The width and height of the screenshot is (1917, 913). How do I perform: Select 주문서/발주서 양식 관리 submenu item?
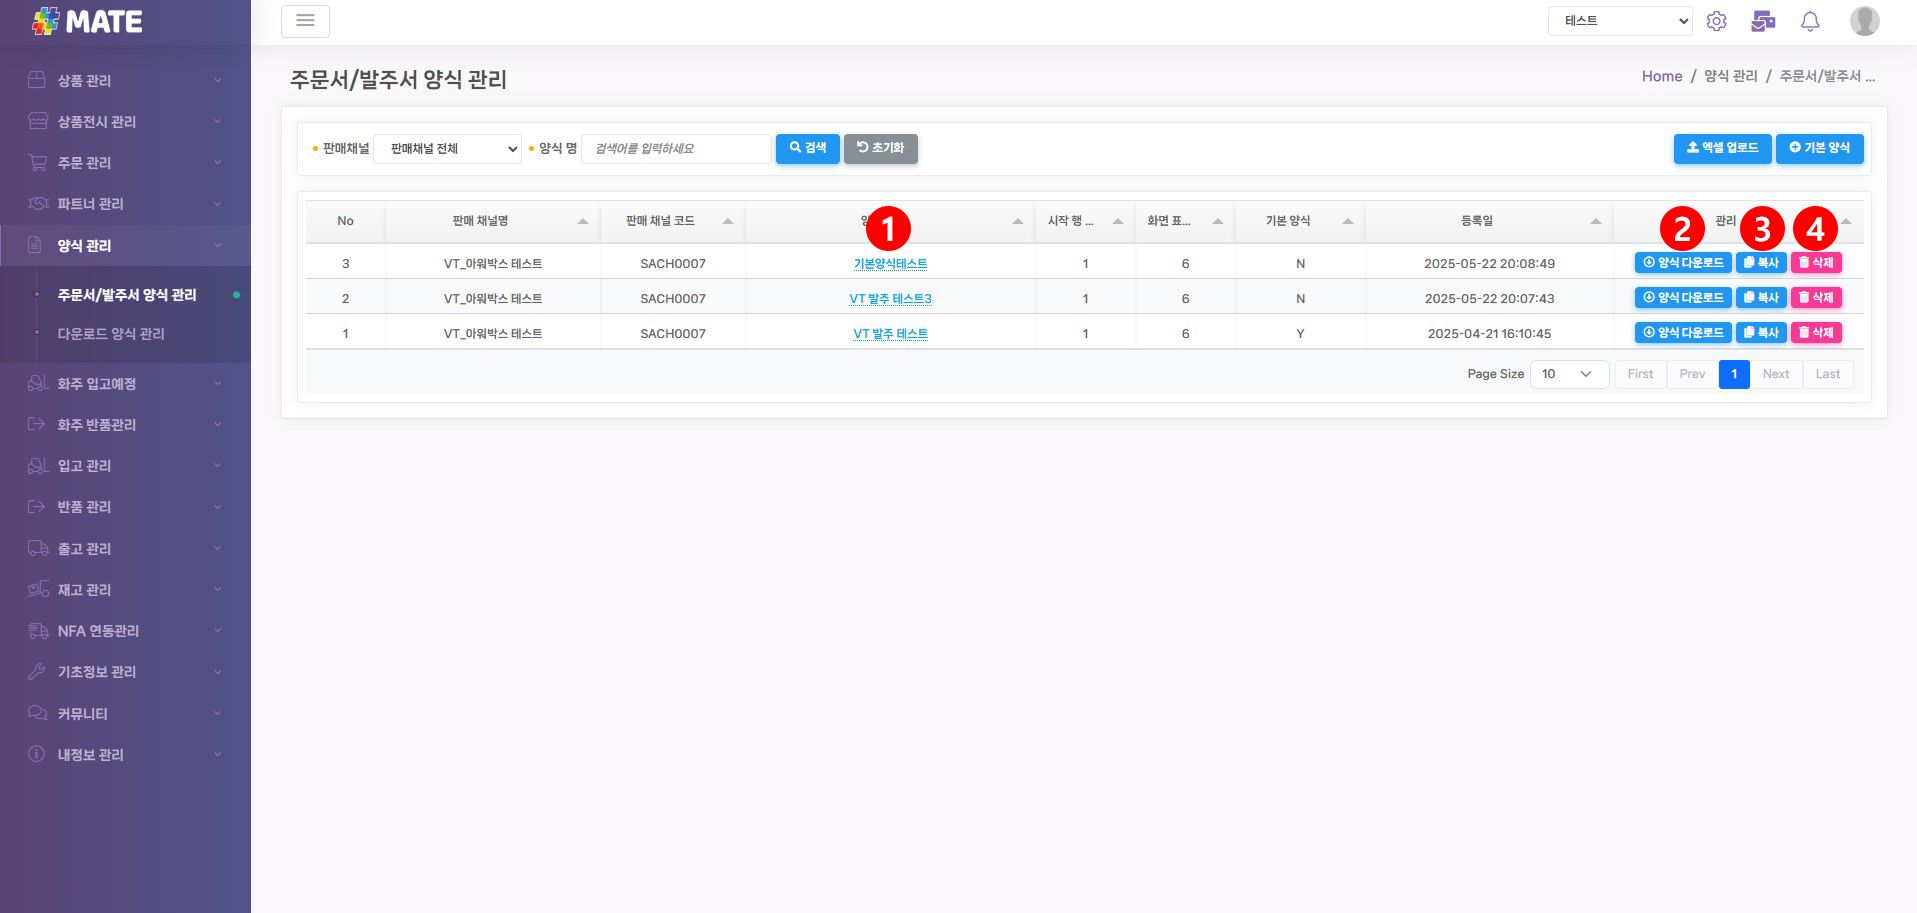point(127,295)
